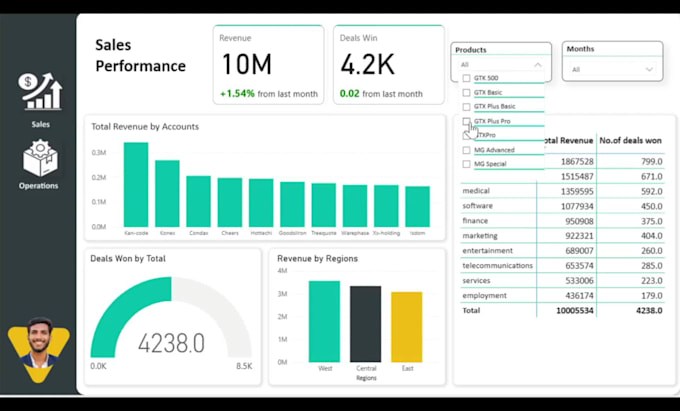Sort table by Total Revenue column header
The width and height of the screenshot is (680, 411).
567,140
